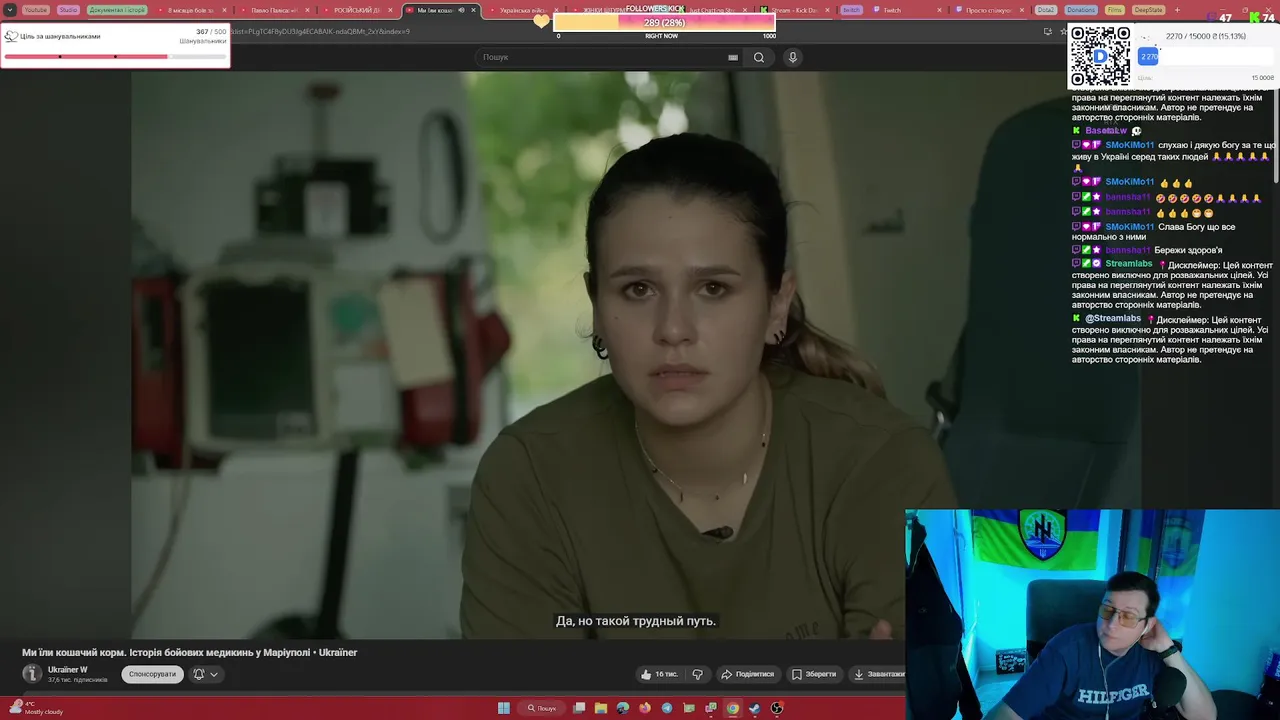Switch to the Donations browser tab
Screen dimensions: 1280x720
(x=1081, y=10)
